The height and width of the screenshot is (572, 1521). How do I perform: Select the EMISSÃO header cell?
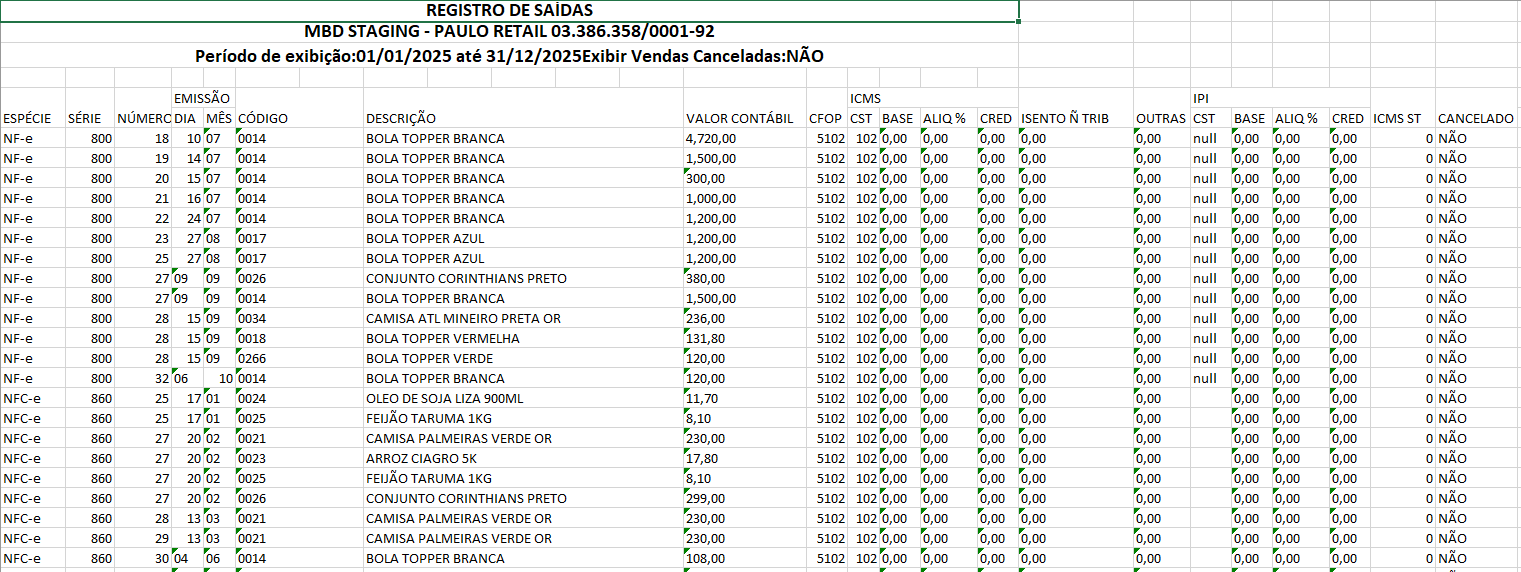(202, 98)
